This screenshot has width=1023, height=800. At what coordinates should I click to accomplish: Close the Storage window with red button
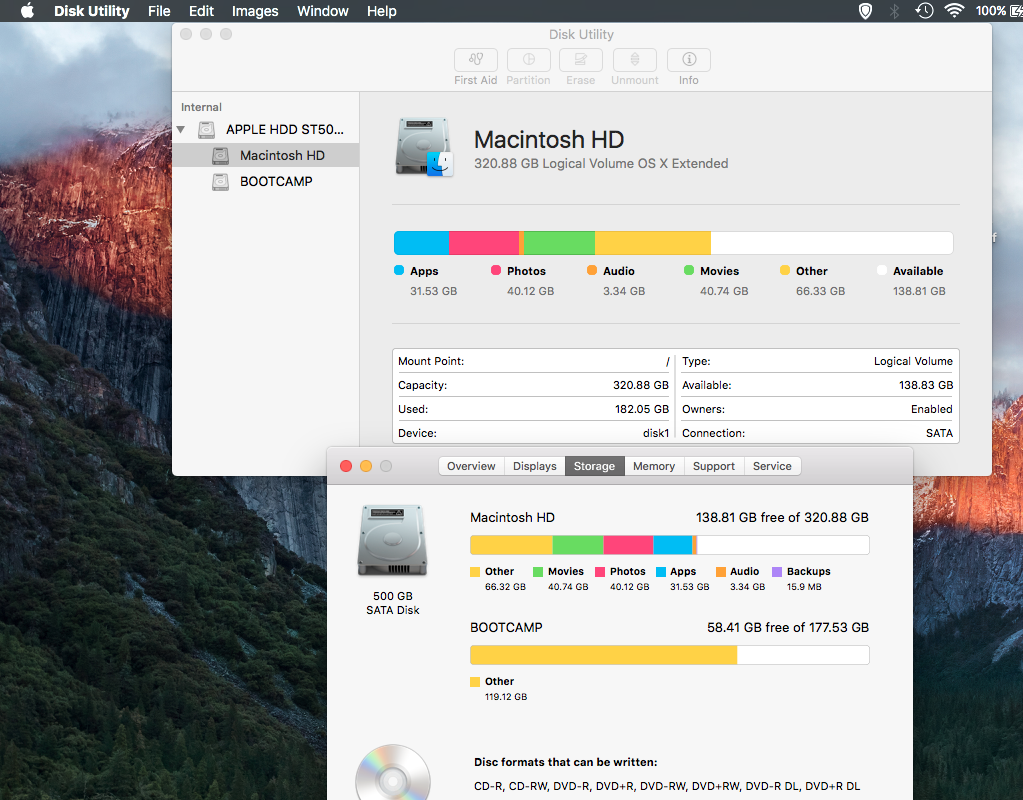pos(346,466)
